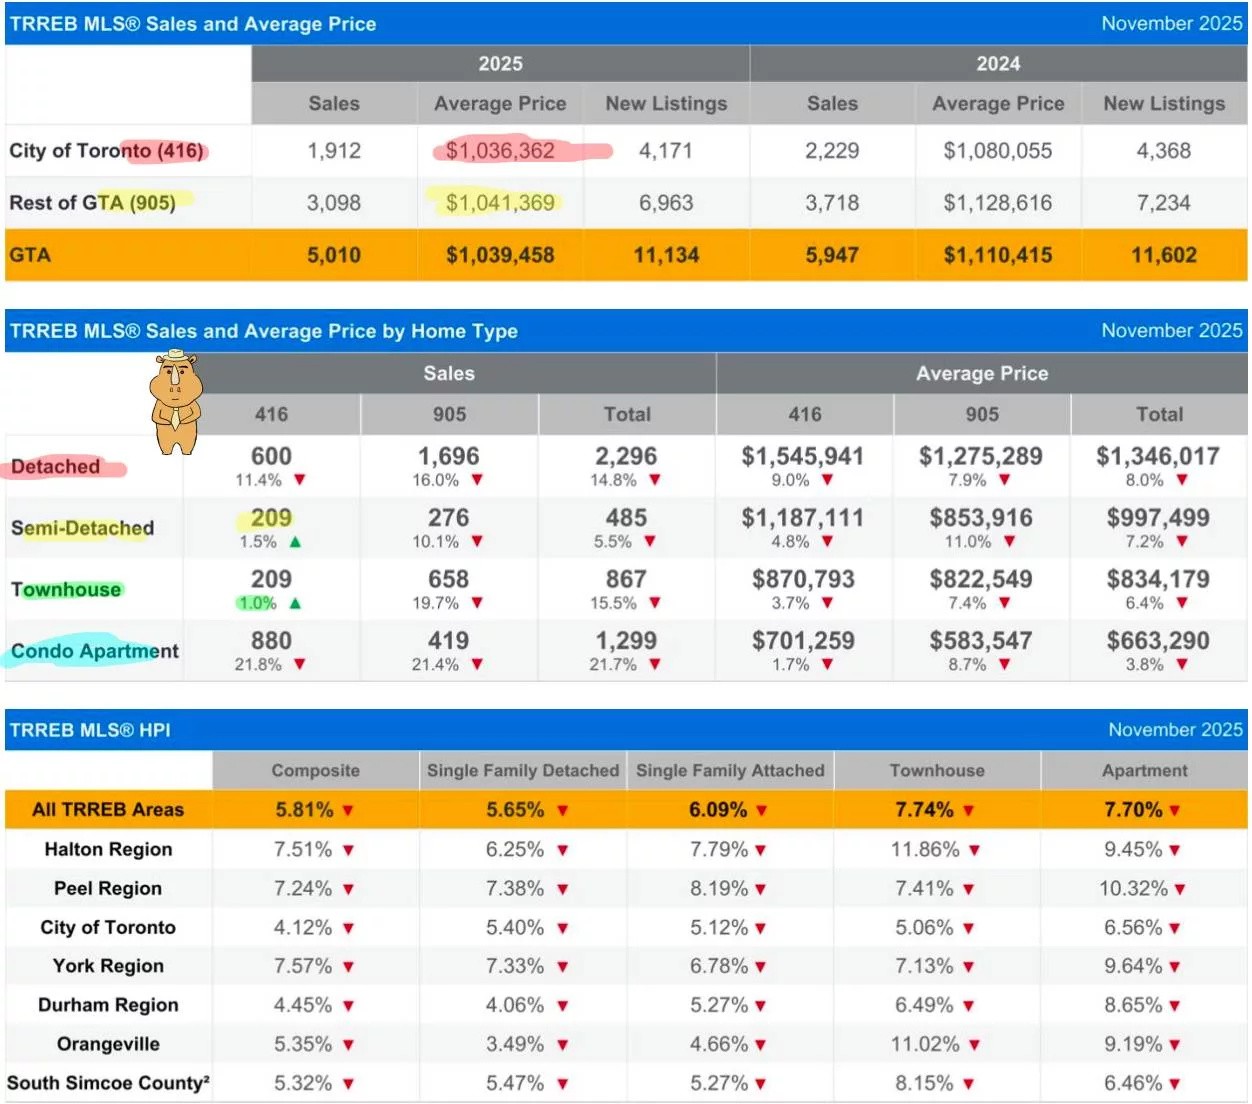This screenshot has width=1252, height=1104.
Task: Click red down arrow beside Composite 5.81%
Action: [348, 811]
